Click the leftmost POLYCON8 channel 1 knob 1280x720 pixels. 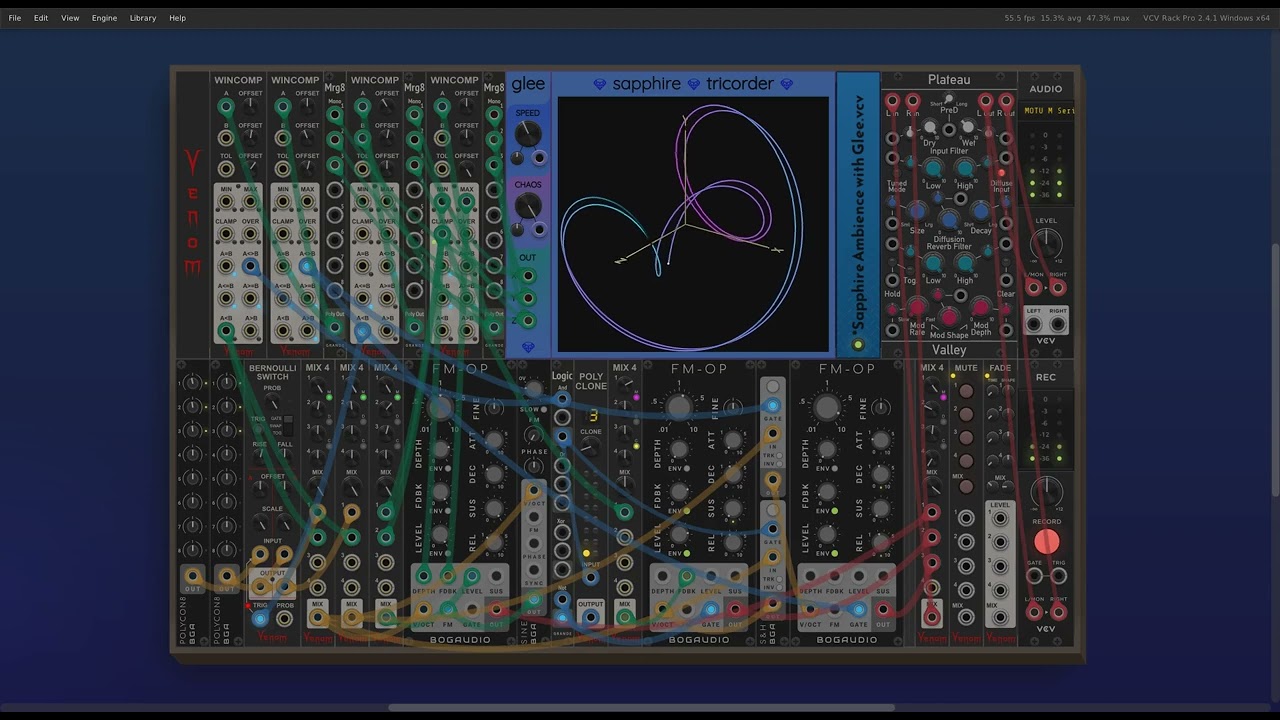pyautogui.click(x=192, y=383)
